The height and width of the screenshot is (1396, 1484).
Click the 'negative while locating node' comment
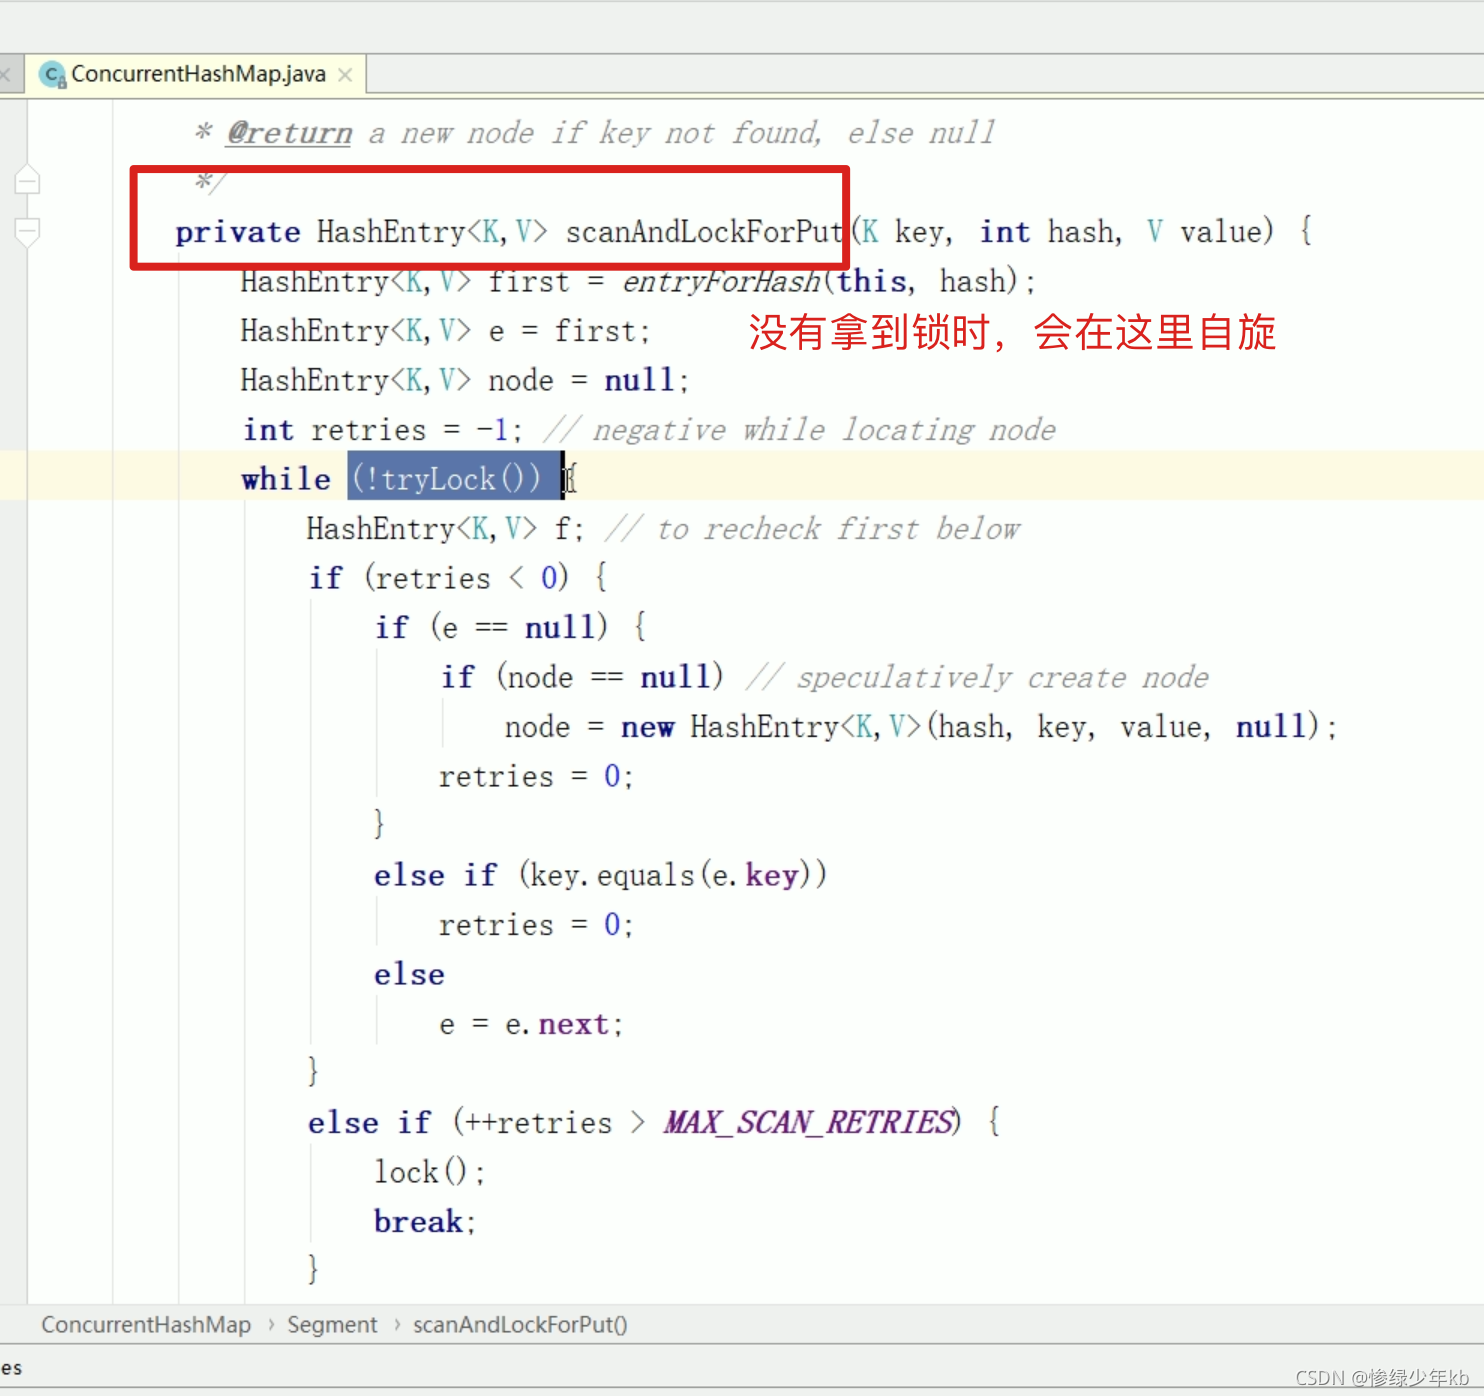800,431
